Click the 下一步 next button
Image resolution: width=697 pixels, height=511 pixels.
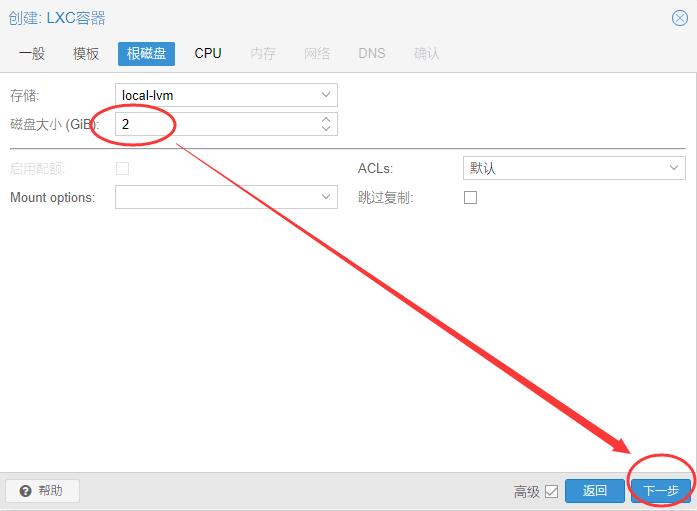click(x=661, y=491)
